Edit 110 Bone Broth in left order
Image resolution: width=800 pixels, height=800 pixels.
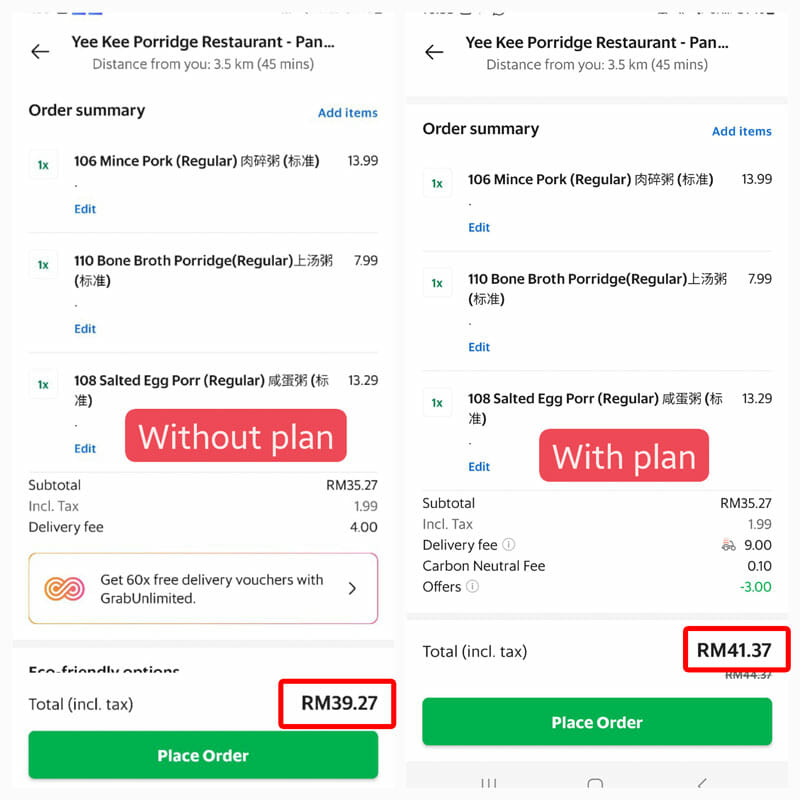pos(85,329)
